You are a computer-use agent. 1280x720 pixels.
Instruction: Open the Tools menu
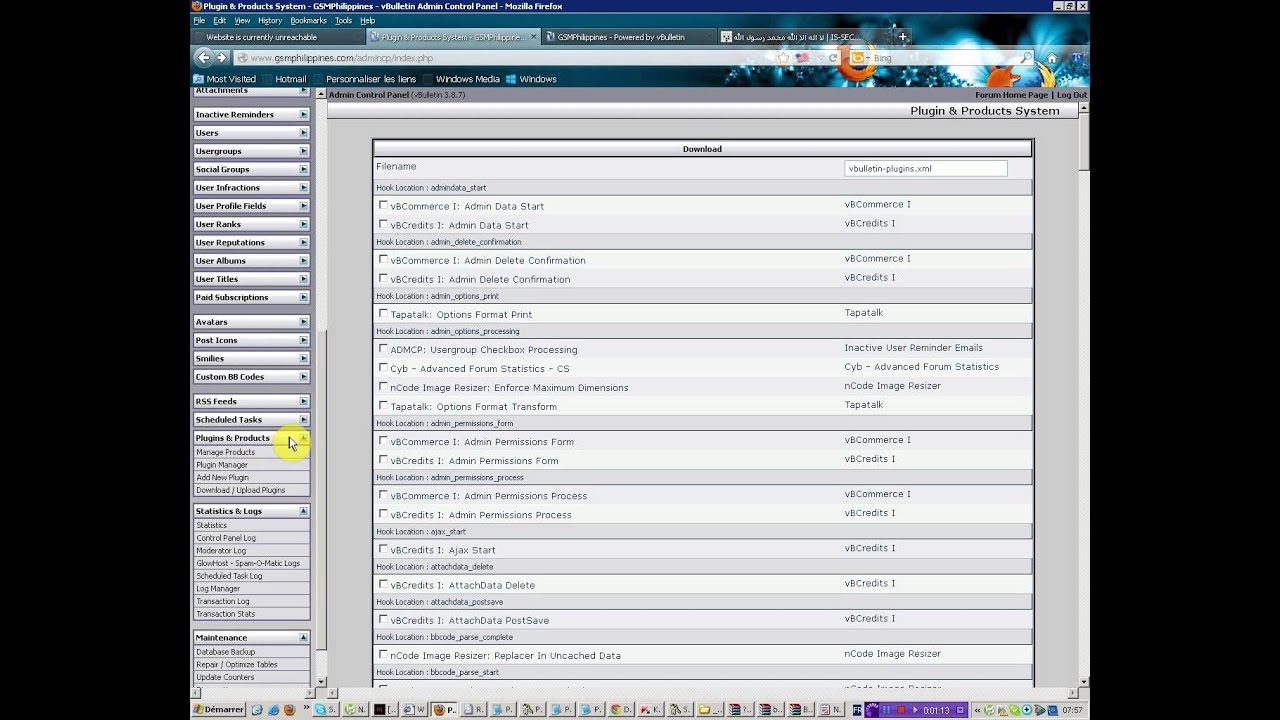pos(343,20)
